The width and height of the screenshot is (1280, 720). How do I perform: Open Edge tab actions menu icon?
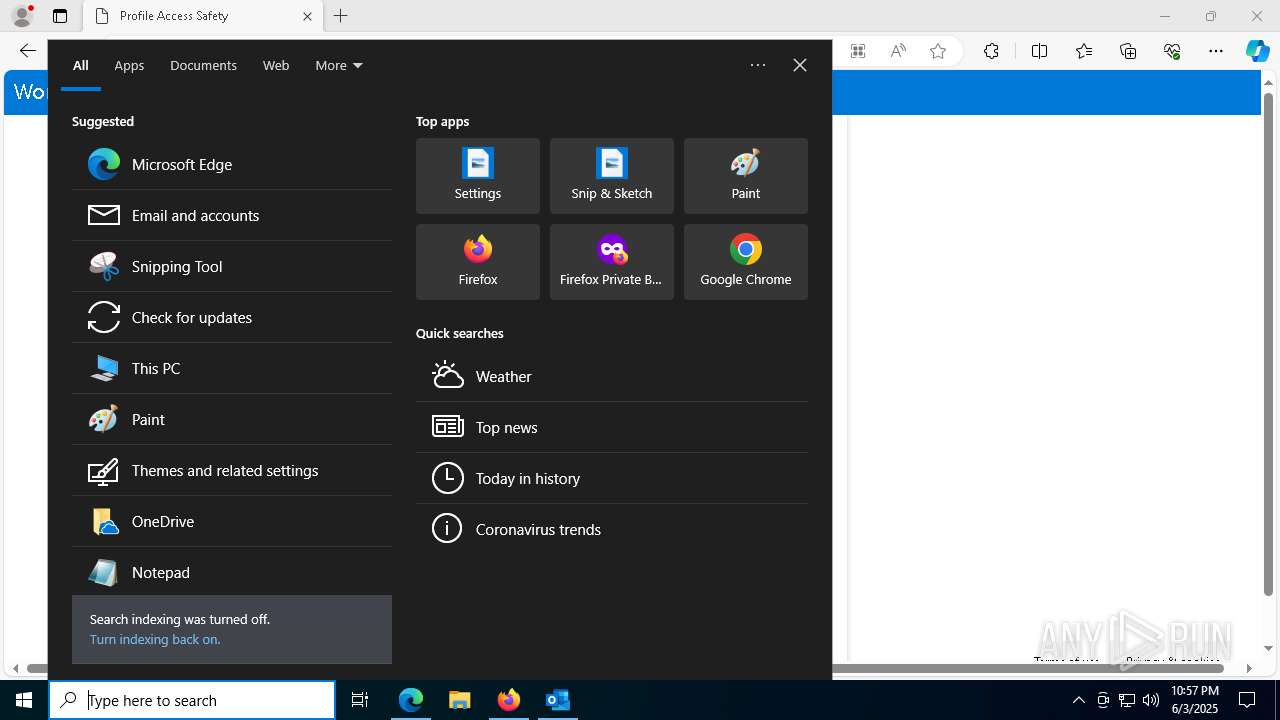click(x=60, y=16)
